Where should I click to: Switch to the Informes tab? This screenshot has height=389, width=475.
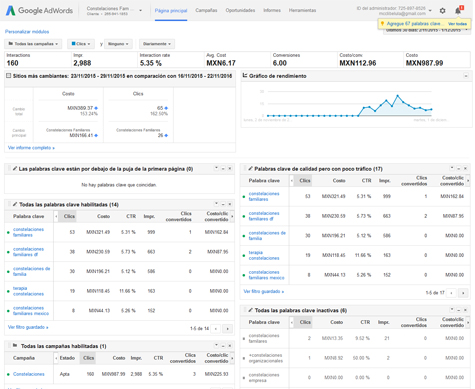[x=272, y=10]
